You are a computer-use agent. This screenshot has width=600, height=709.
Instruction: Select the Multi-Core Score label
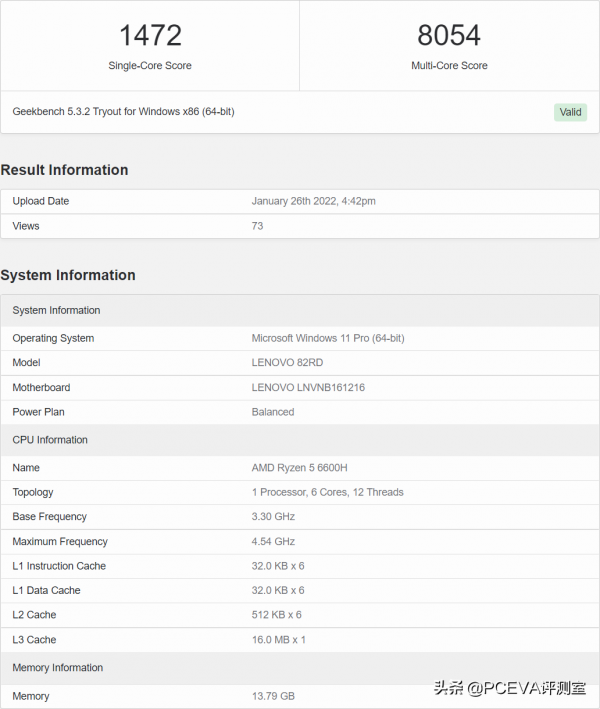pos(449,66)
